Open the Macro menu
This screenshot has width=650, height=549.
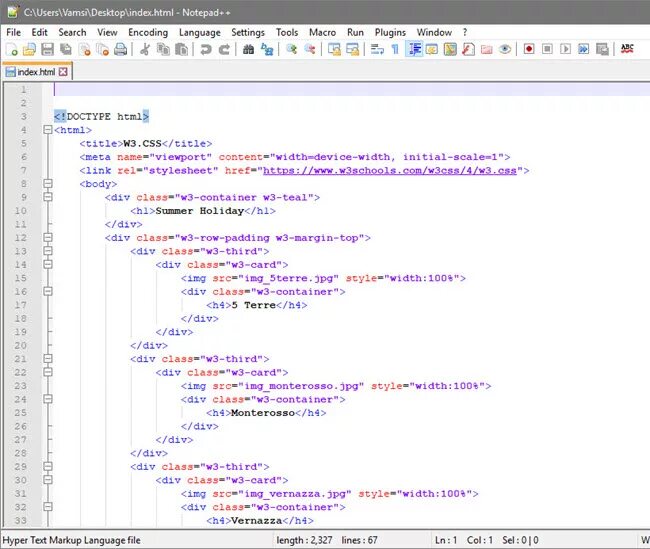323,32
